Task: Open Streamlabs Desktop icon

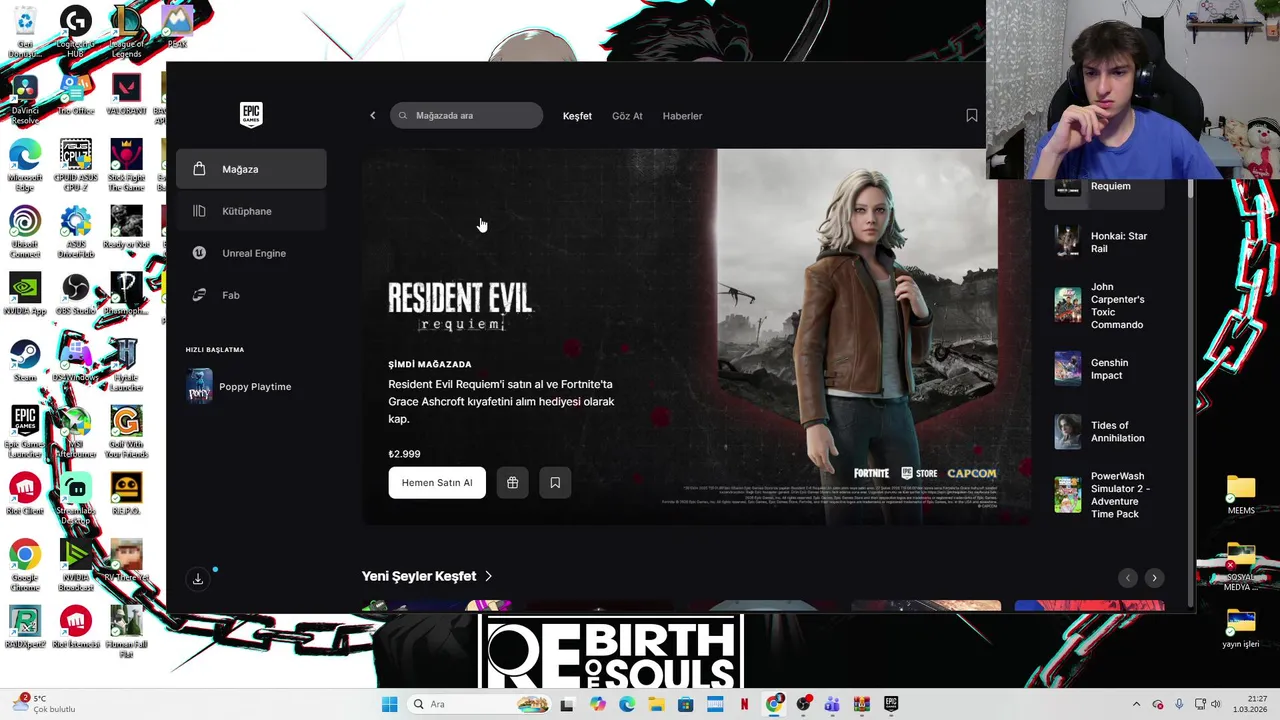Action: click(x=76, y=498)
